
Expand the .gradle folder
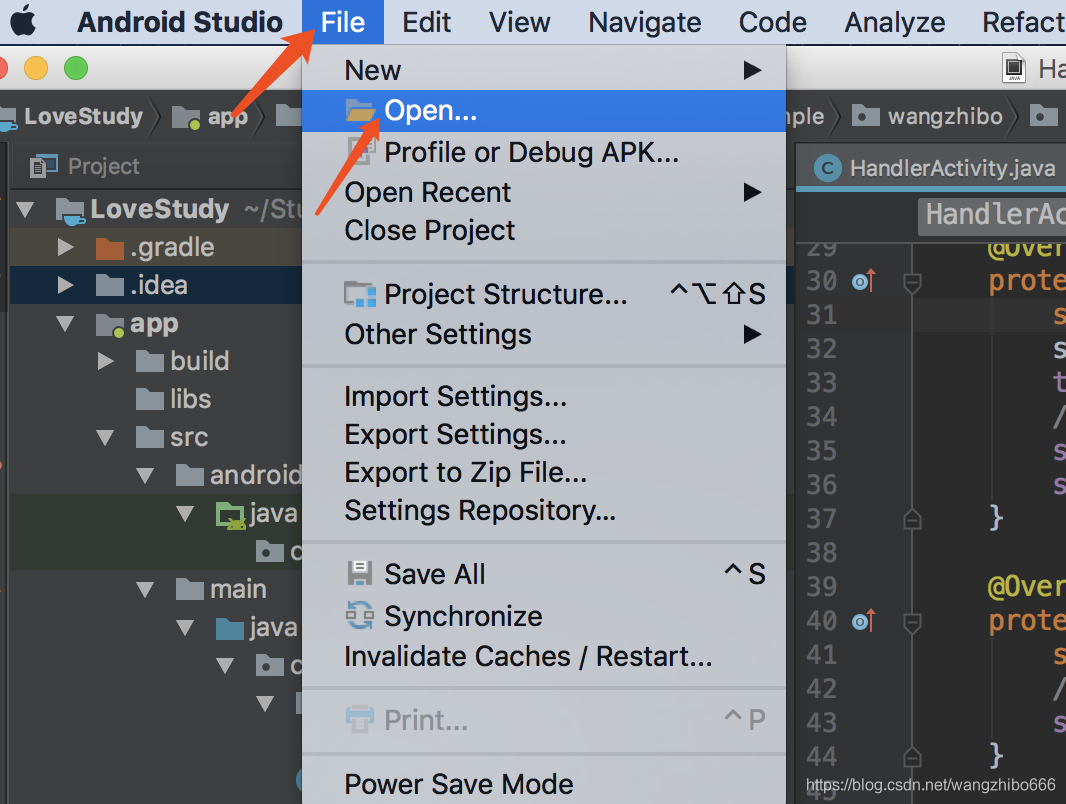coord(65,247)
